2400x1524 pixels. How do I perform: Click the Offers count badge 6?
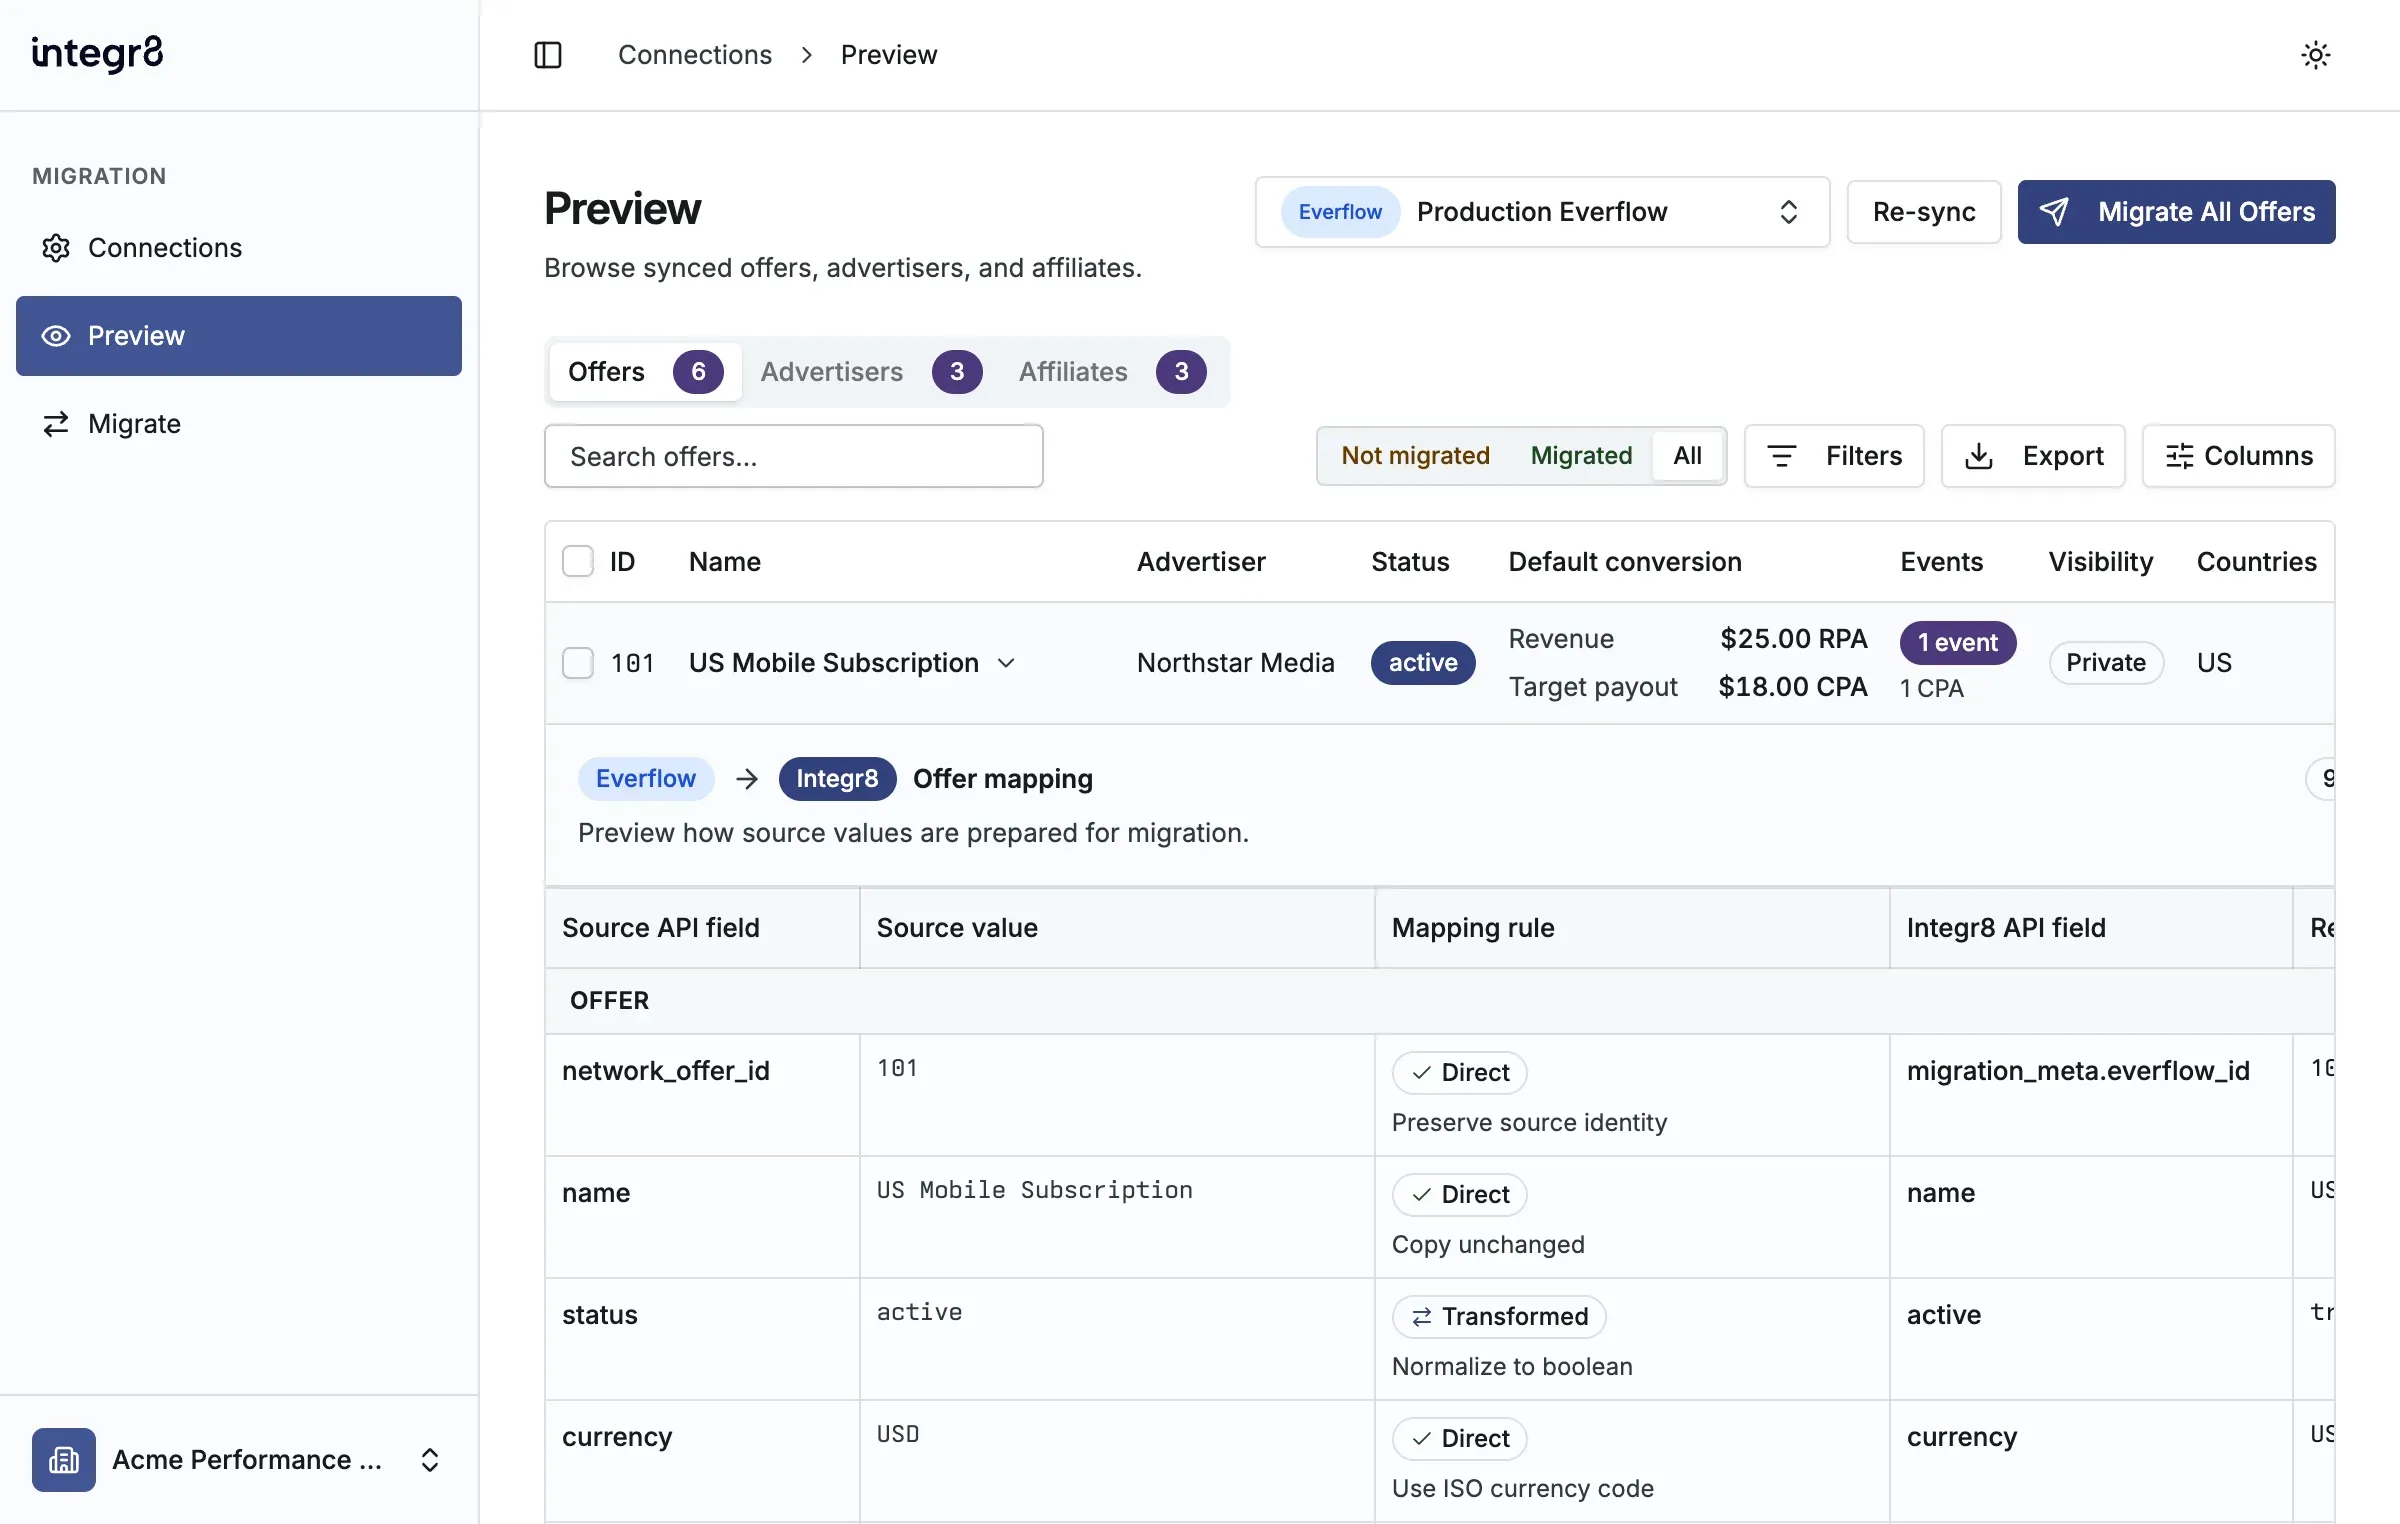[698, 372]
